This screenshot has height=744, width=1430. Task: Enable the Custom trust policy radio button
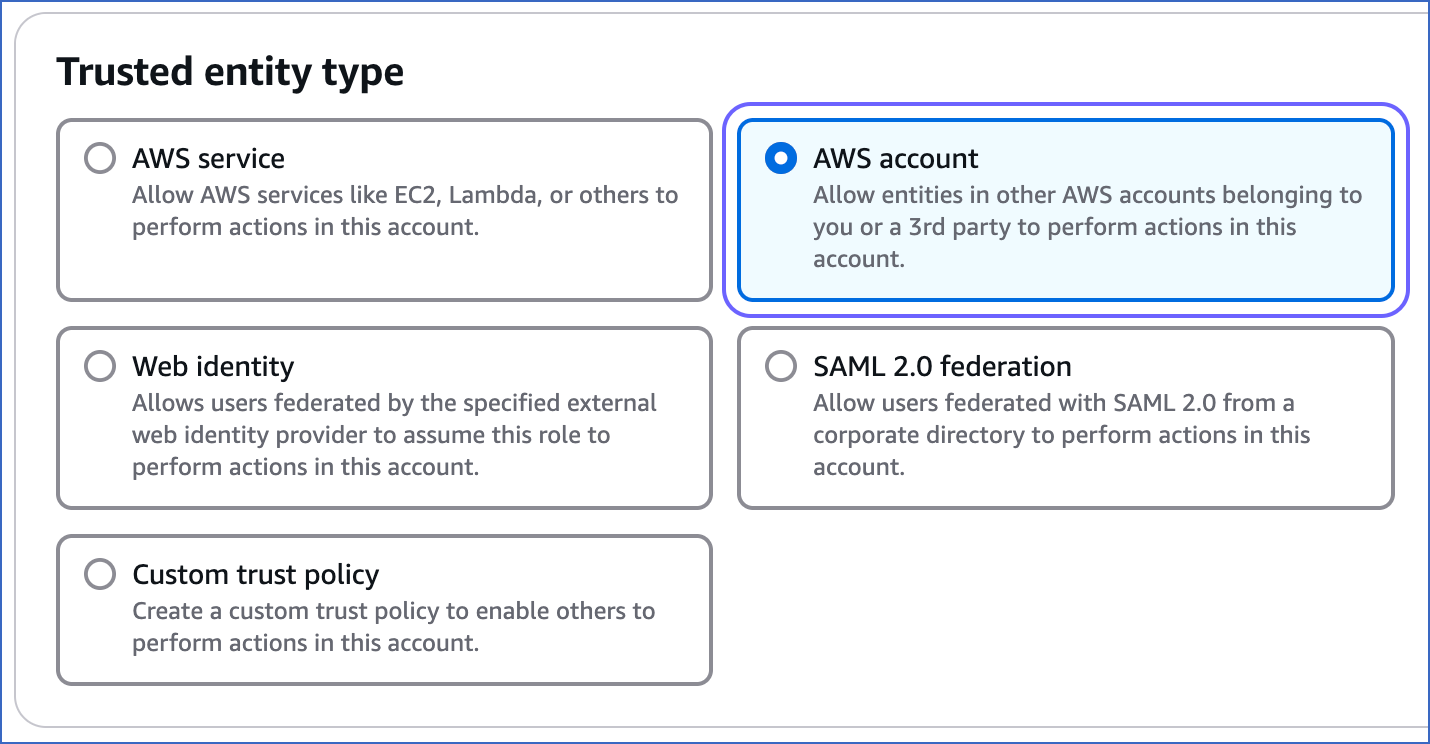[x=100, y=575]
